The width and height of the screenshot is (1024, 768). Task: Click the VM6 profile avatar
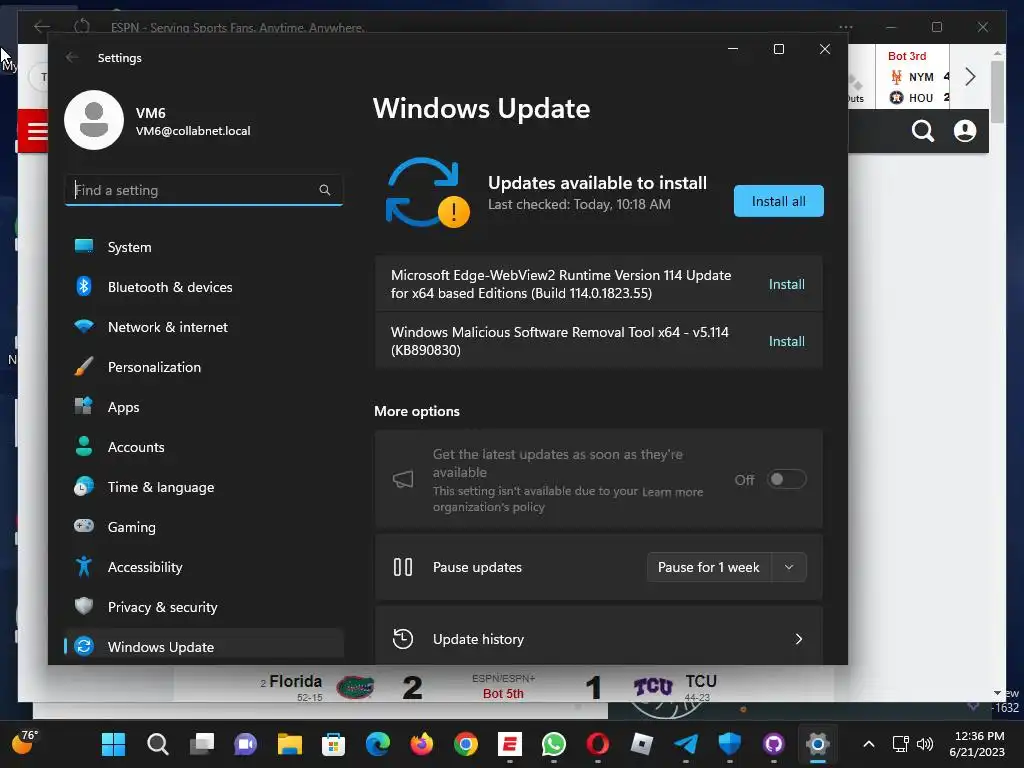point(94,120)
